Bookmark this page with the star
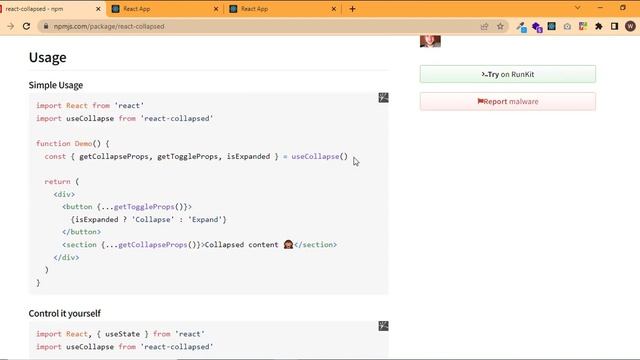640x360 pixels. (500, 27)
